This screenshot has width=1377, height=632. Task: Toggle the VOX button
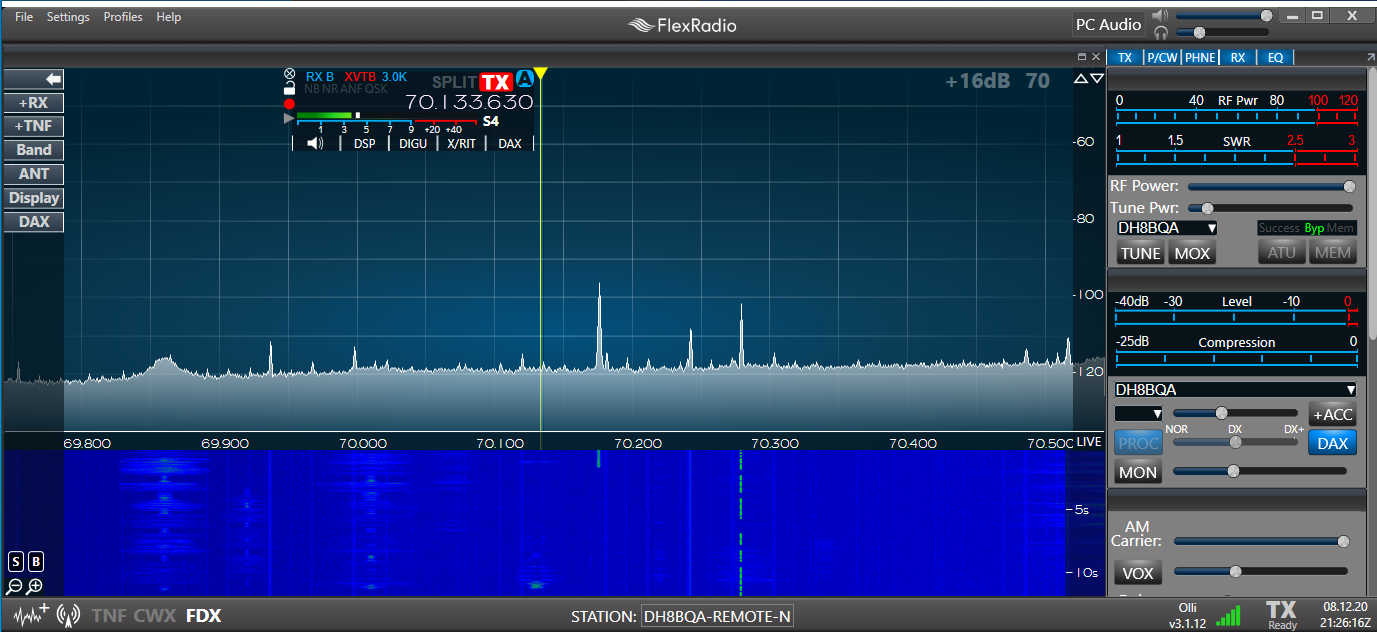[1138, 573]
